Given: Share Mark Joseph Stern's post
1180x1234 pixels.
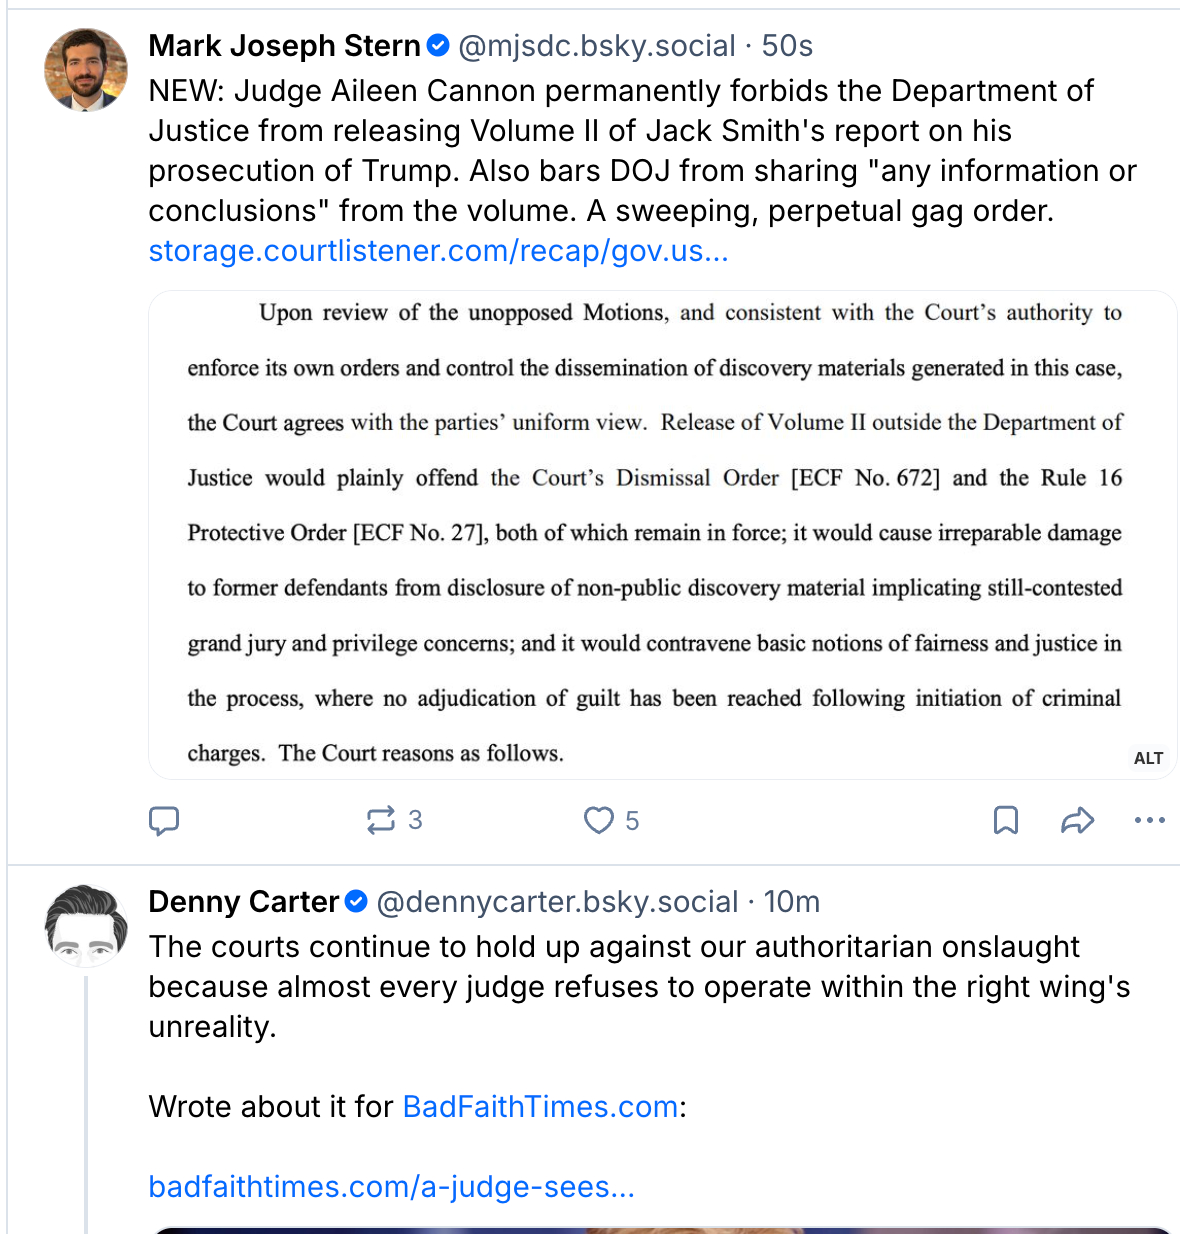Looking at the screenshot, I should click(1077, 821).
